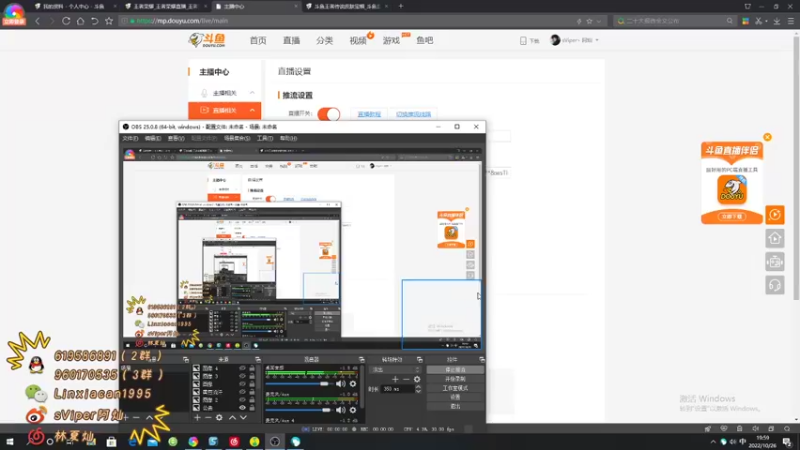
Task: Lock the first source in the OBS sources list
Action: pos(252,368)
